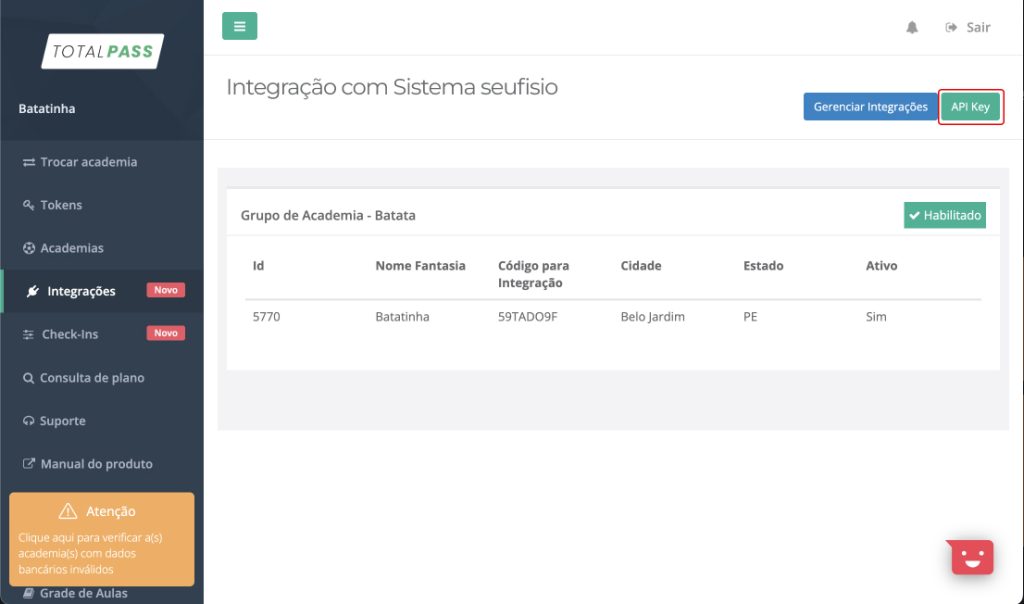Select integration code 59TADO9F
This screenshot has height=604, width=1024.
tap(528, 317)
